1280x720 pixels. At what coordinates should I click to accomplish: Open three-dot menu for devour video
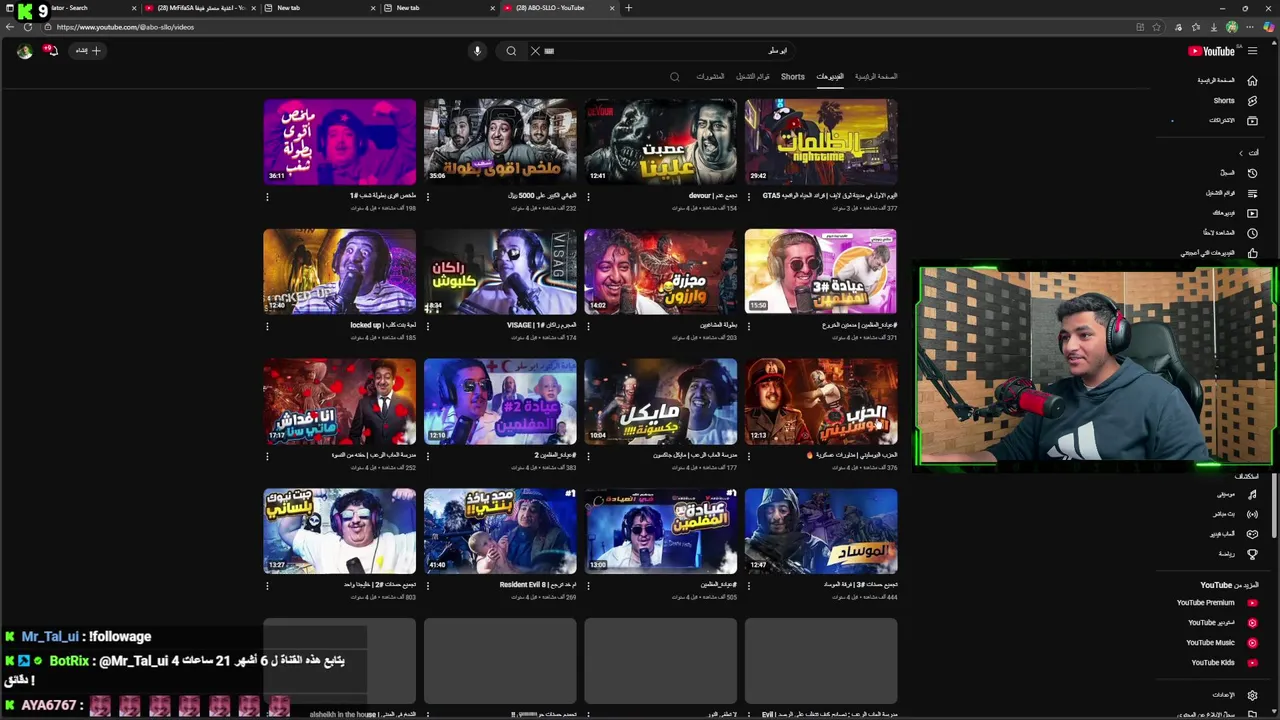588,197
